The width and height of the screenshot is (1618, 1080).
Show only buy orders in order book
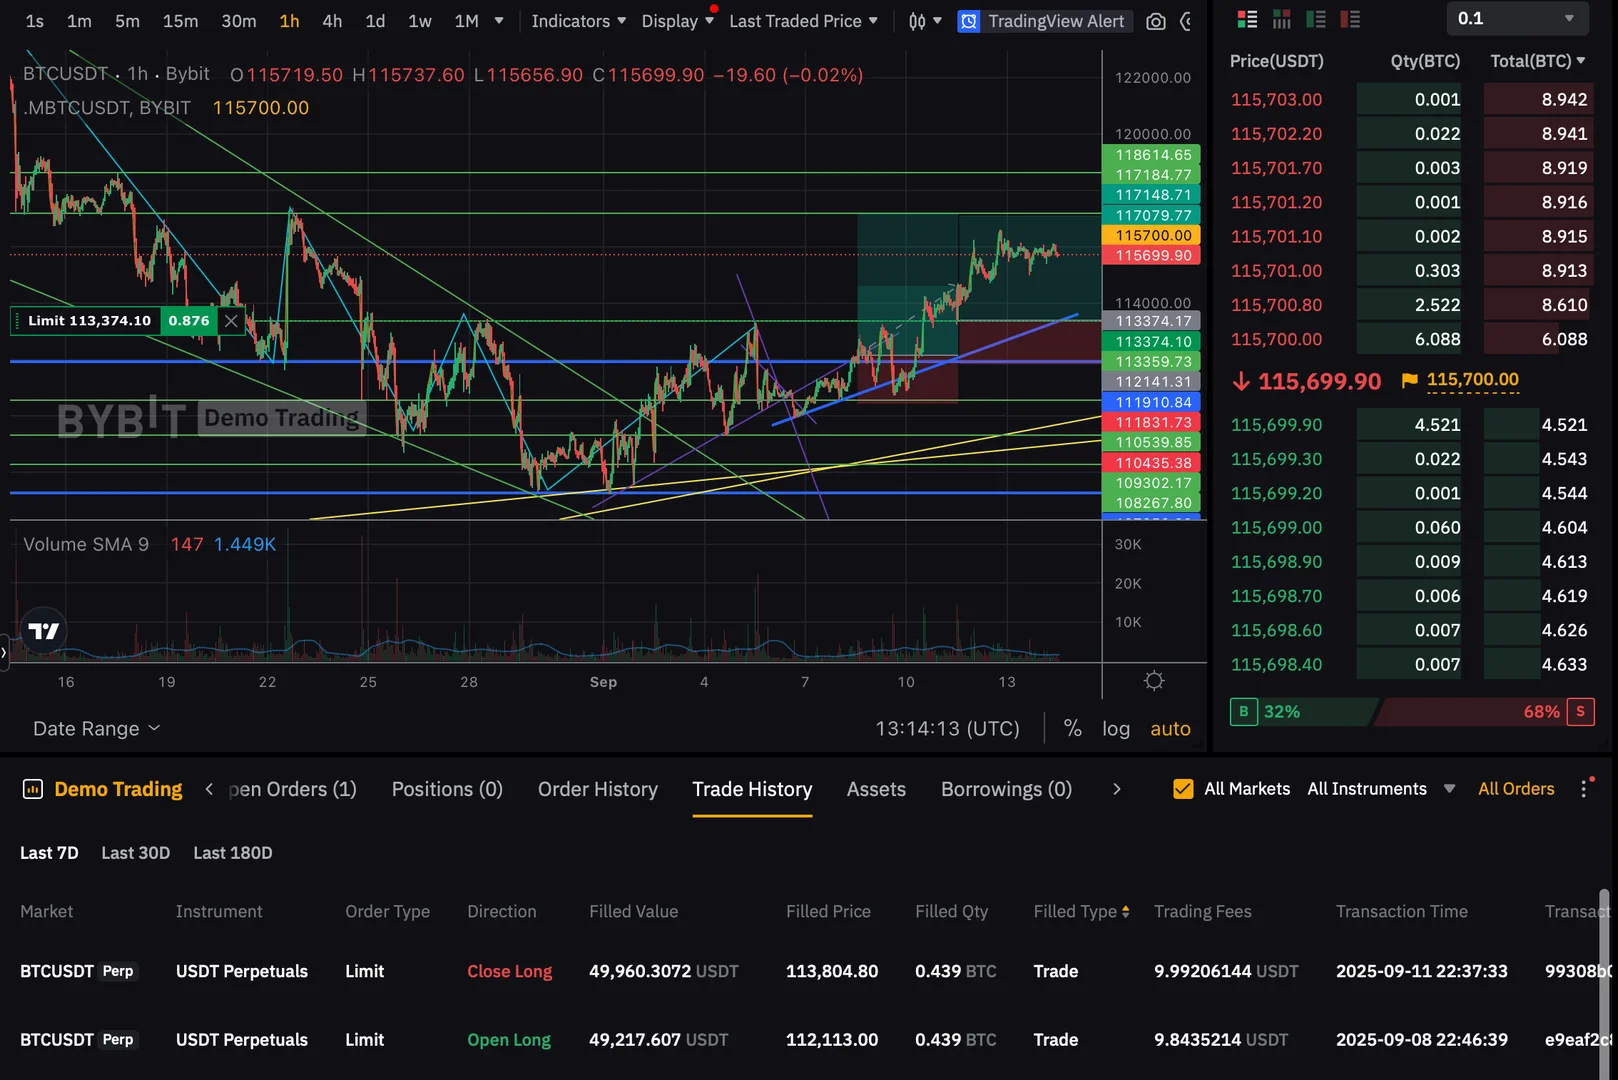(1316, 19)
